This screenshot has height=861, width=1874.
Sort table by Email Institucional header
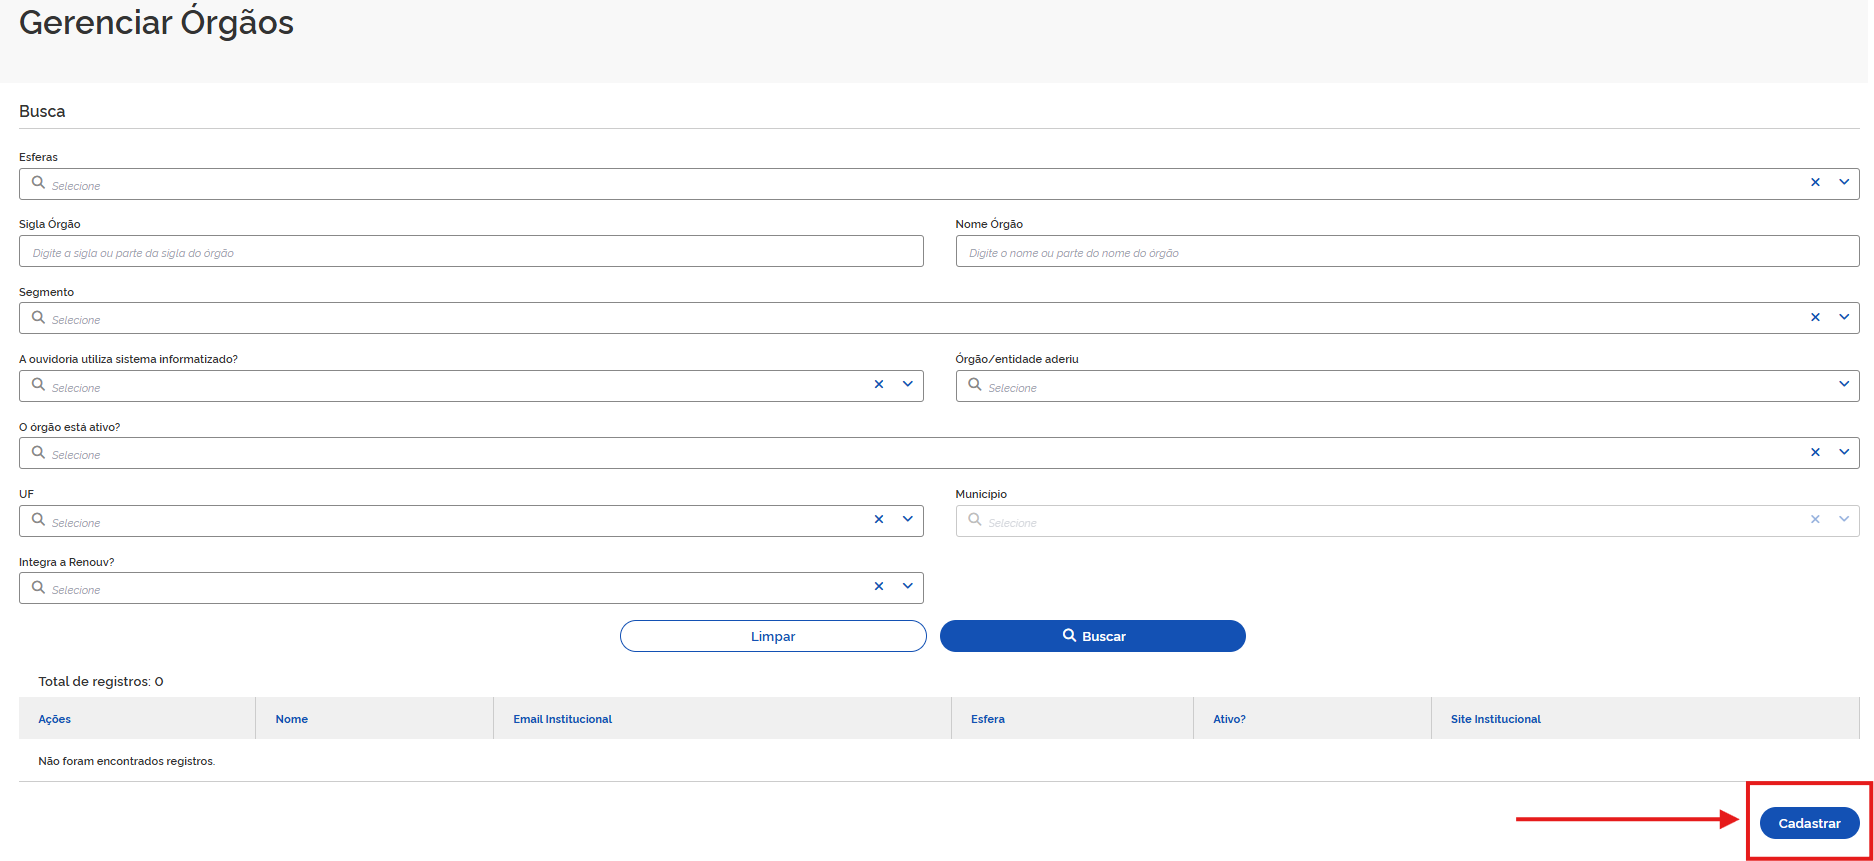tap(562, 719)
